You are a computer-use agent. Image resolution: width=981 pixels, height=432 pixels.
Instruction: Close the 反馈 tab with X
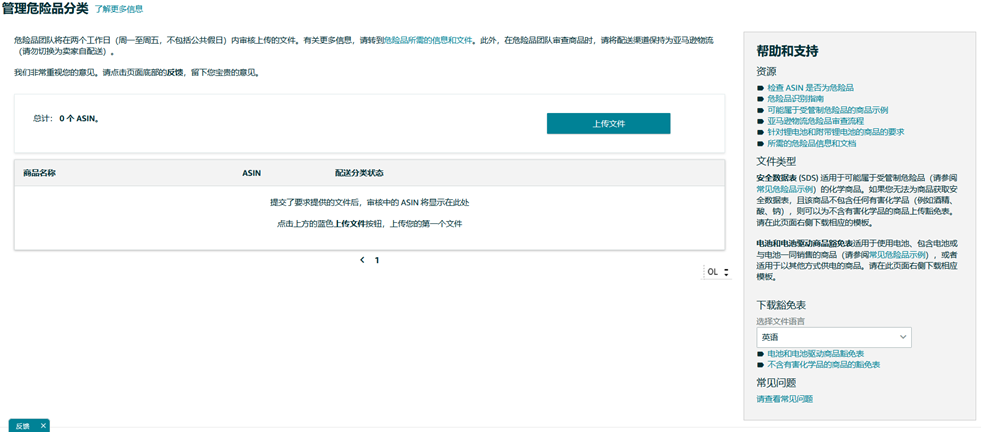(x=43, y=426)
